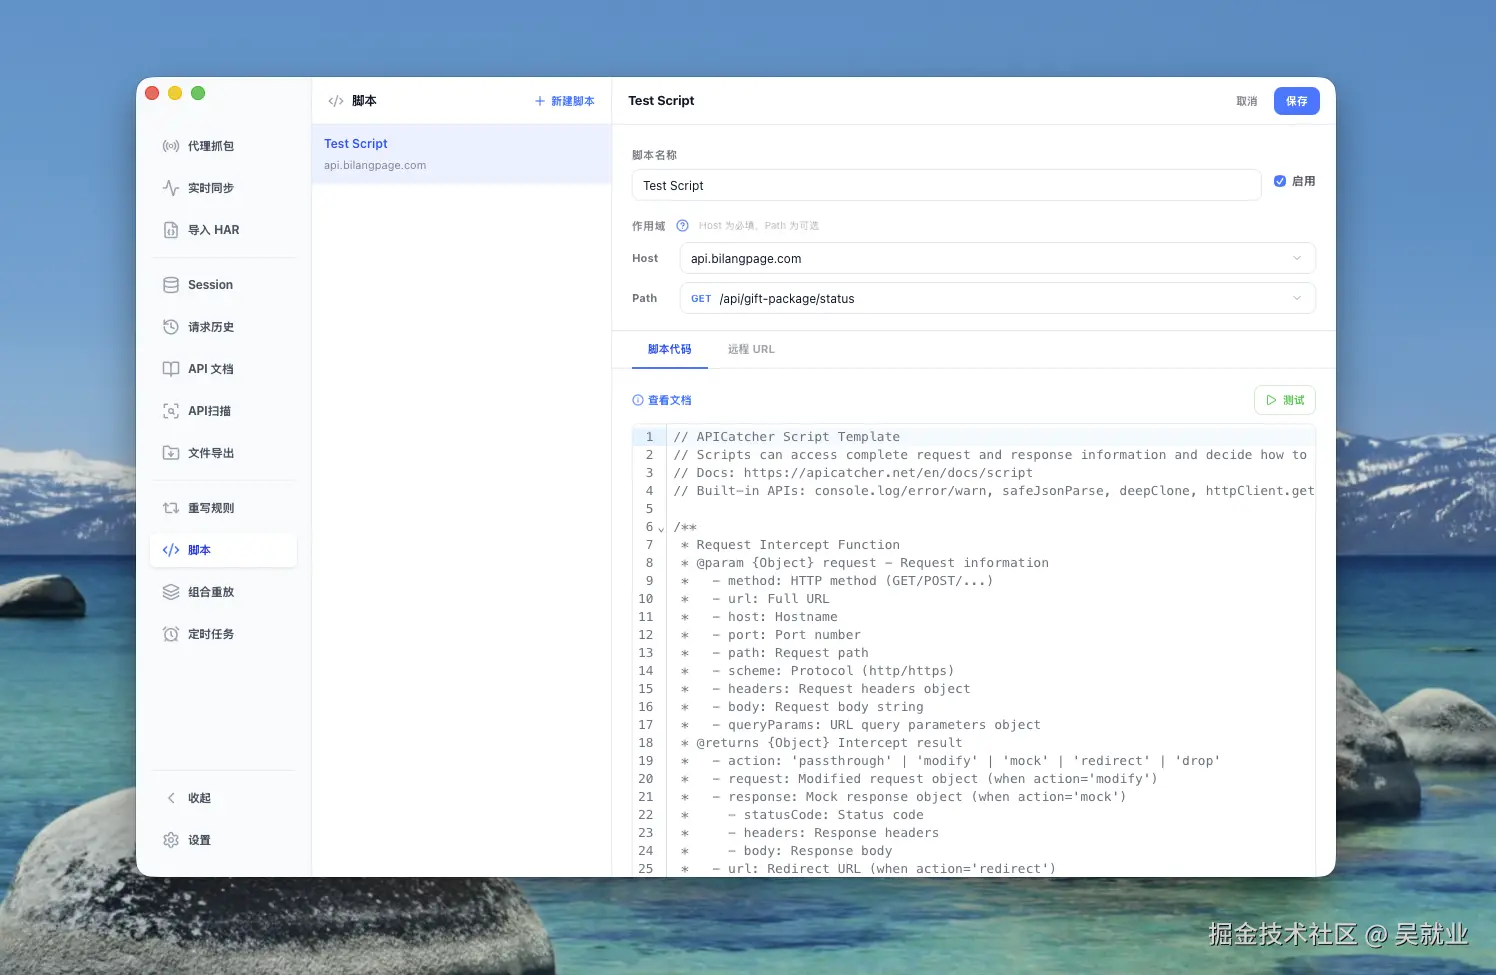Open the API 文档 book icon
The width and height of the screenshot is (1496, 975).
[x=171, y=369]
